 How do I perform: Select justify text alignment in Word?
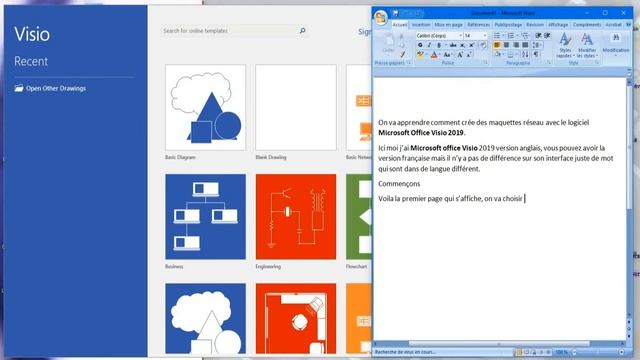pos(525,45)
